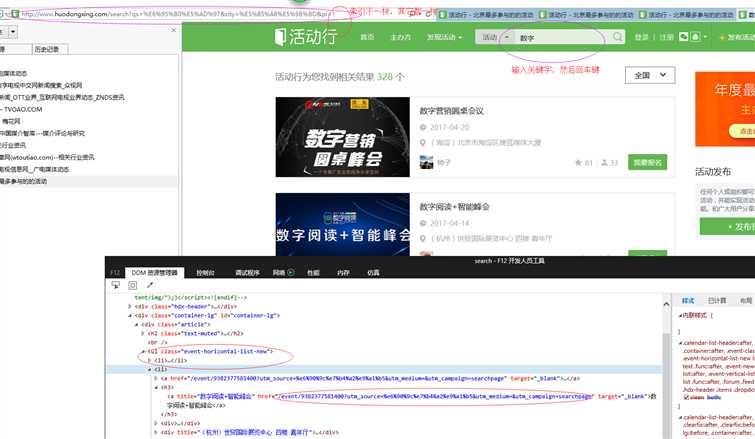Open the 历史记录 tab in favorites pane
755x439 pixels.
point(50,49)
